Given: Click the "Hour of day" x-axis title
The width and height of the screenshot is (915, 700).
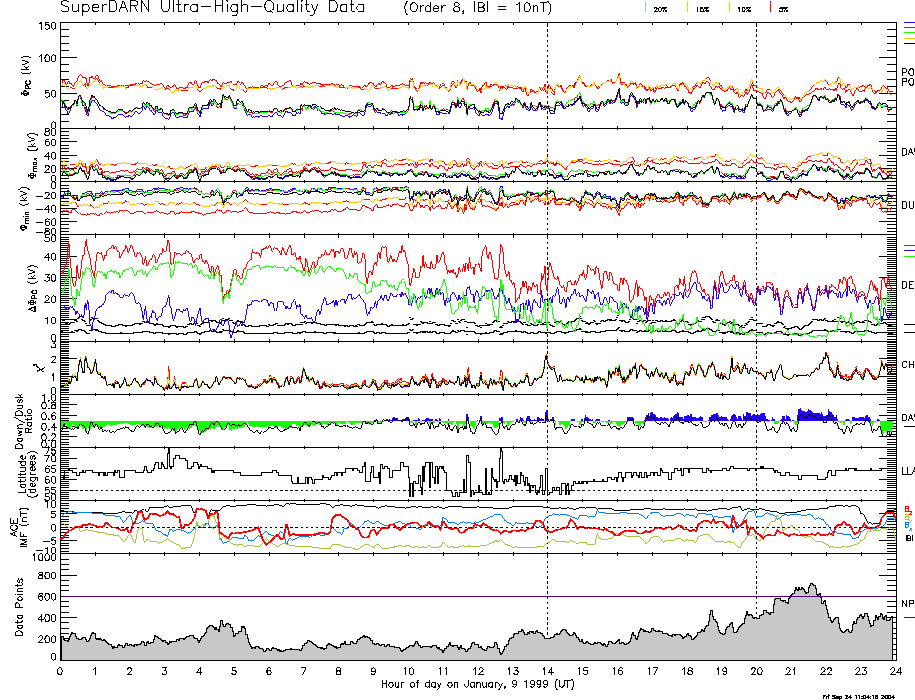Looking at the screenshot, I should click(475, 685).
